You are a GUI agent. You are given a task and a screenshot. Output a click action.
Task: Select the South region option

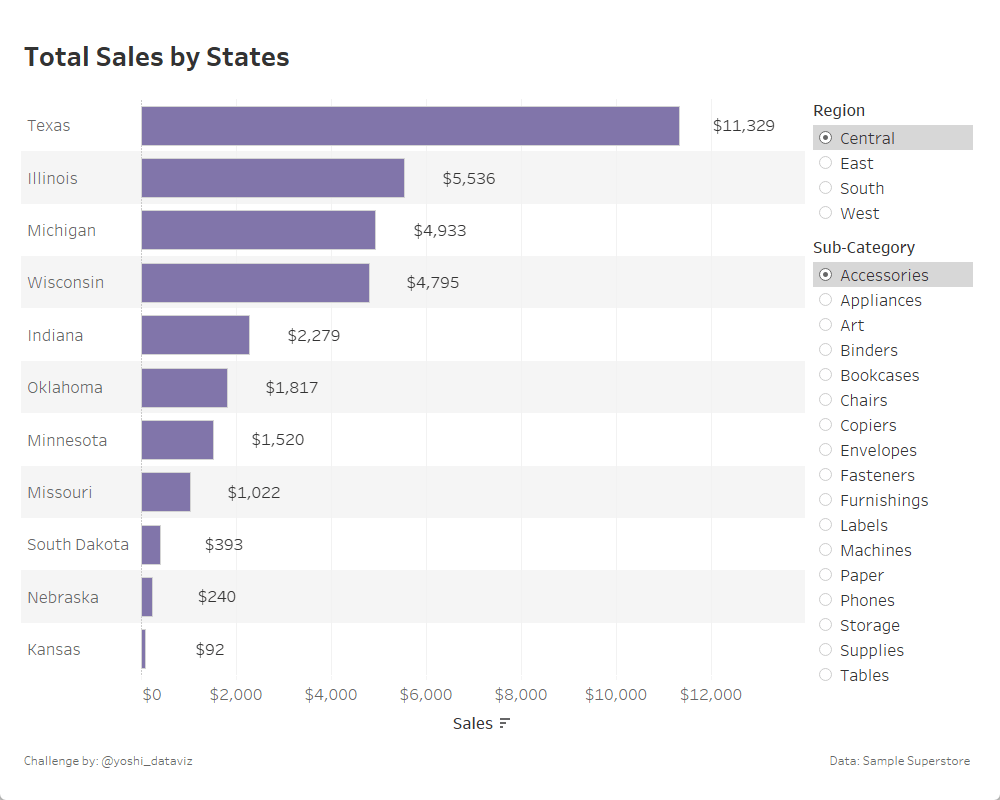[826, 188]
